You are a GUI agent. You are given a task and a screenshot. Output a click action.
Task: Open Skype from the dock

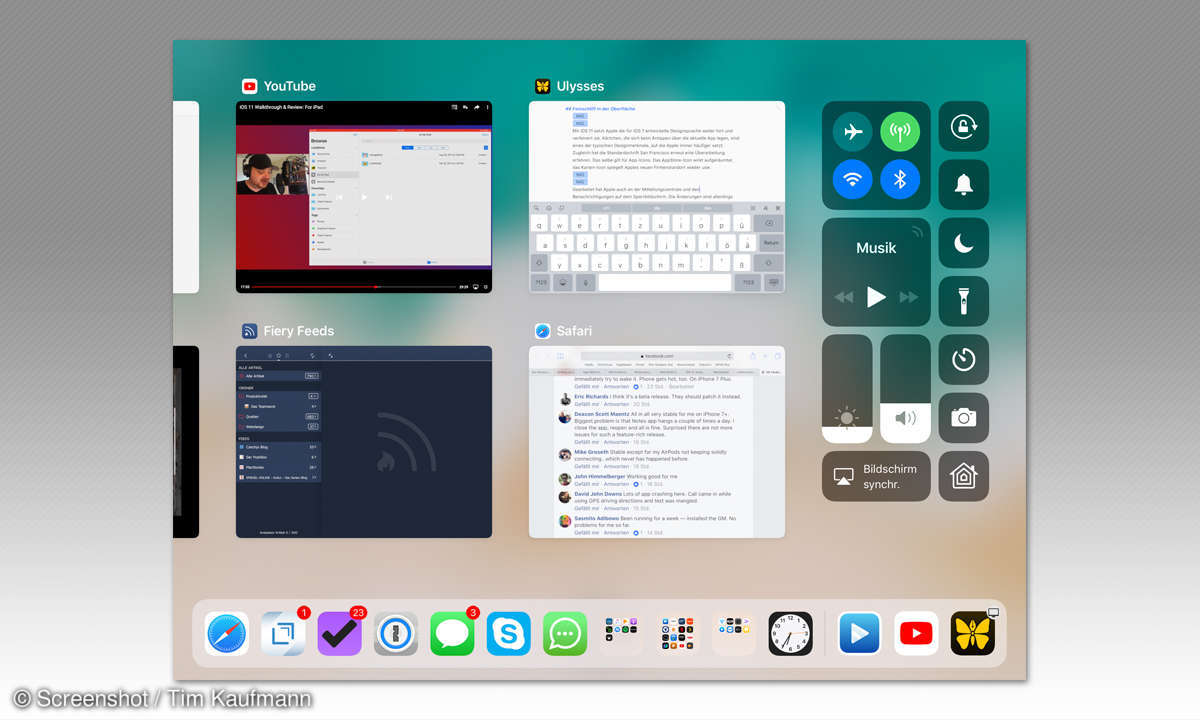509,634
